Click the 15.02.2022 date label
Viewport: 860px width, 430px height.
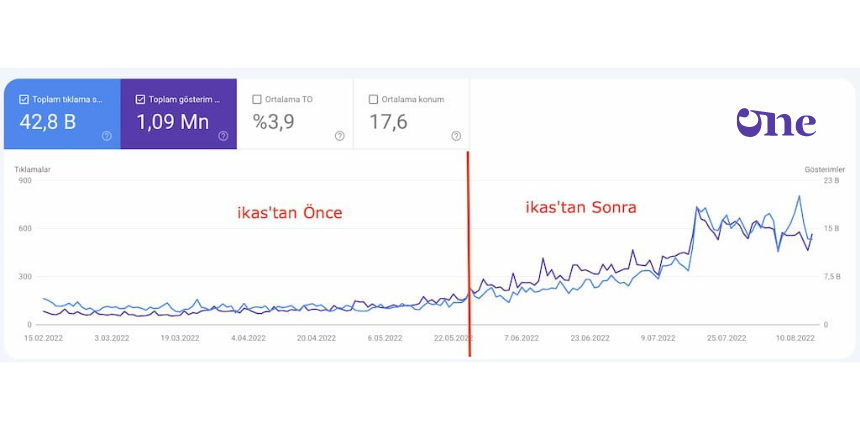pos(44,338)
